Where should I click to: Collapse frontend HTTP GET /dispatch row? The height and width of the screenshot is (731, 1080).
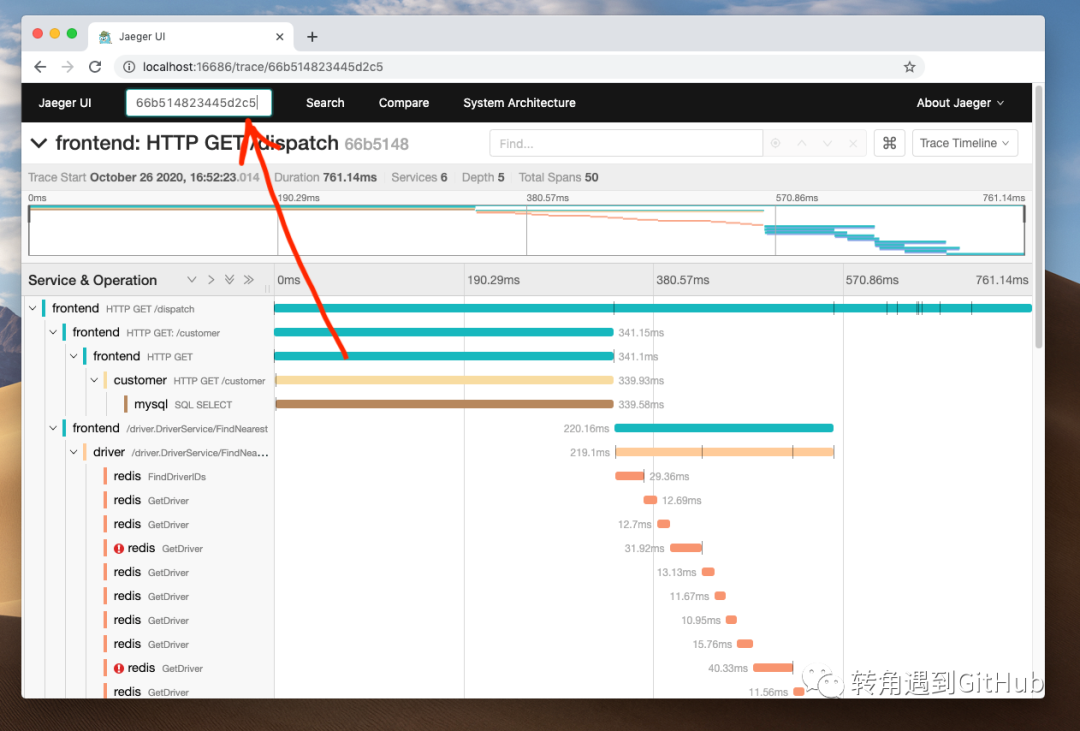32,309
